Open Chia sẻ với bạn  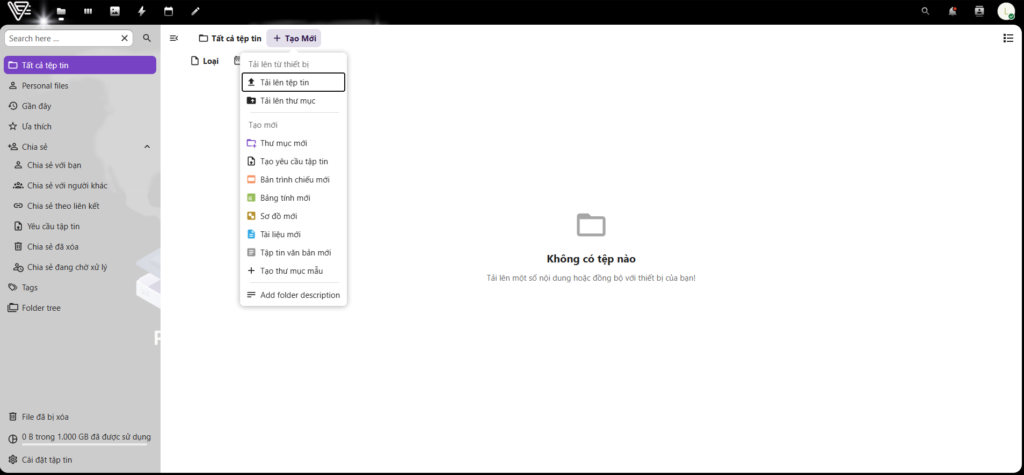click(x=82, y=165)
